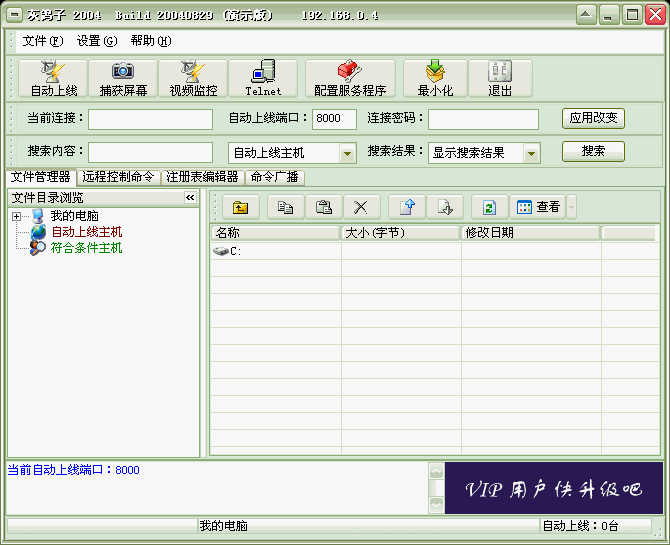Viewport: 670px width, 545px height.
Task: Open the 视频监控 toolbar icon
Action: 193,78
